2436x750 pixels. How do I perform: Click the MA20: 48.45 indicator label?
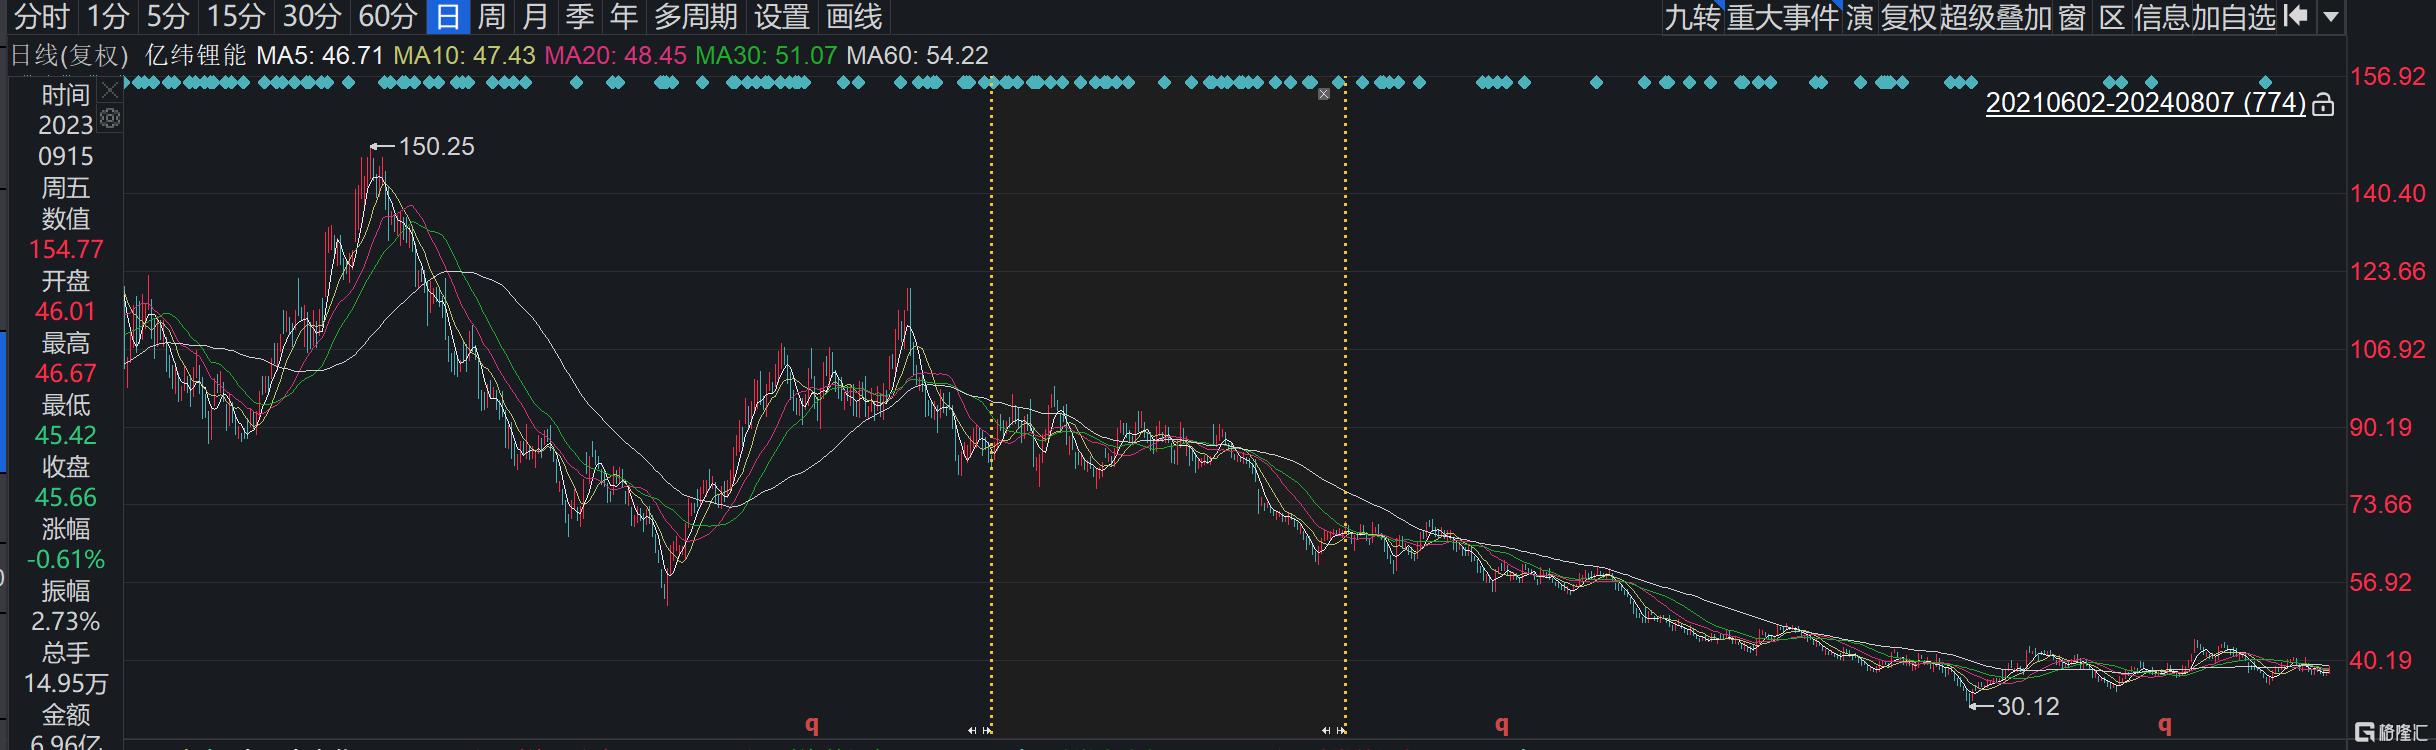[x=615, y=55]
